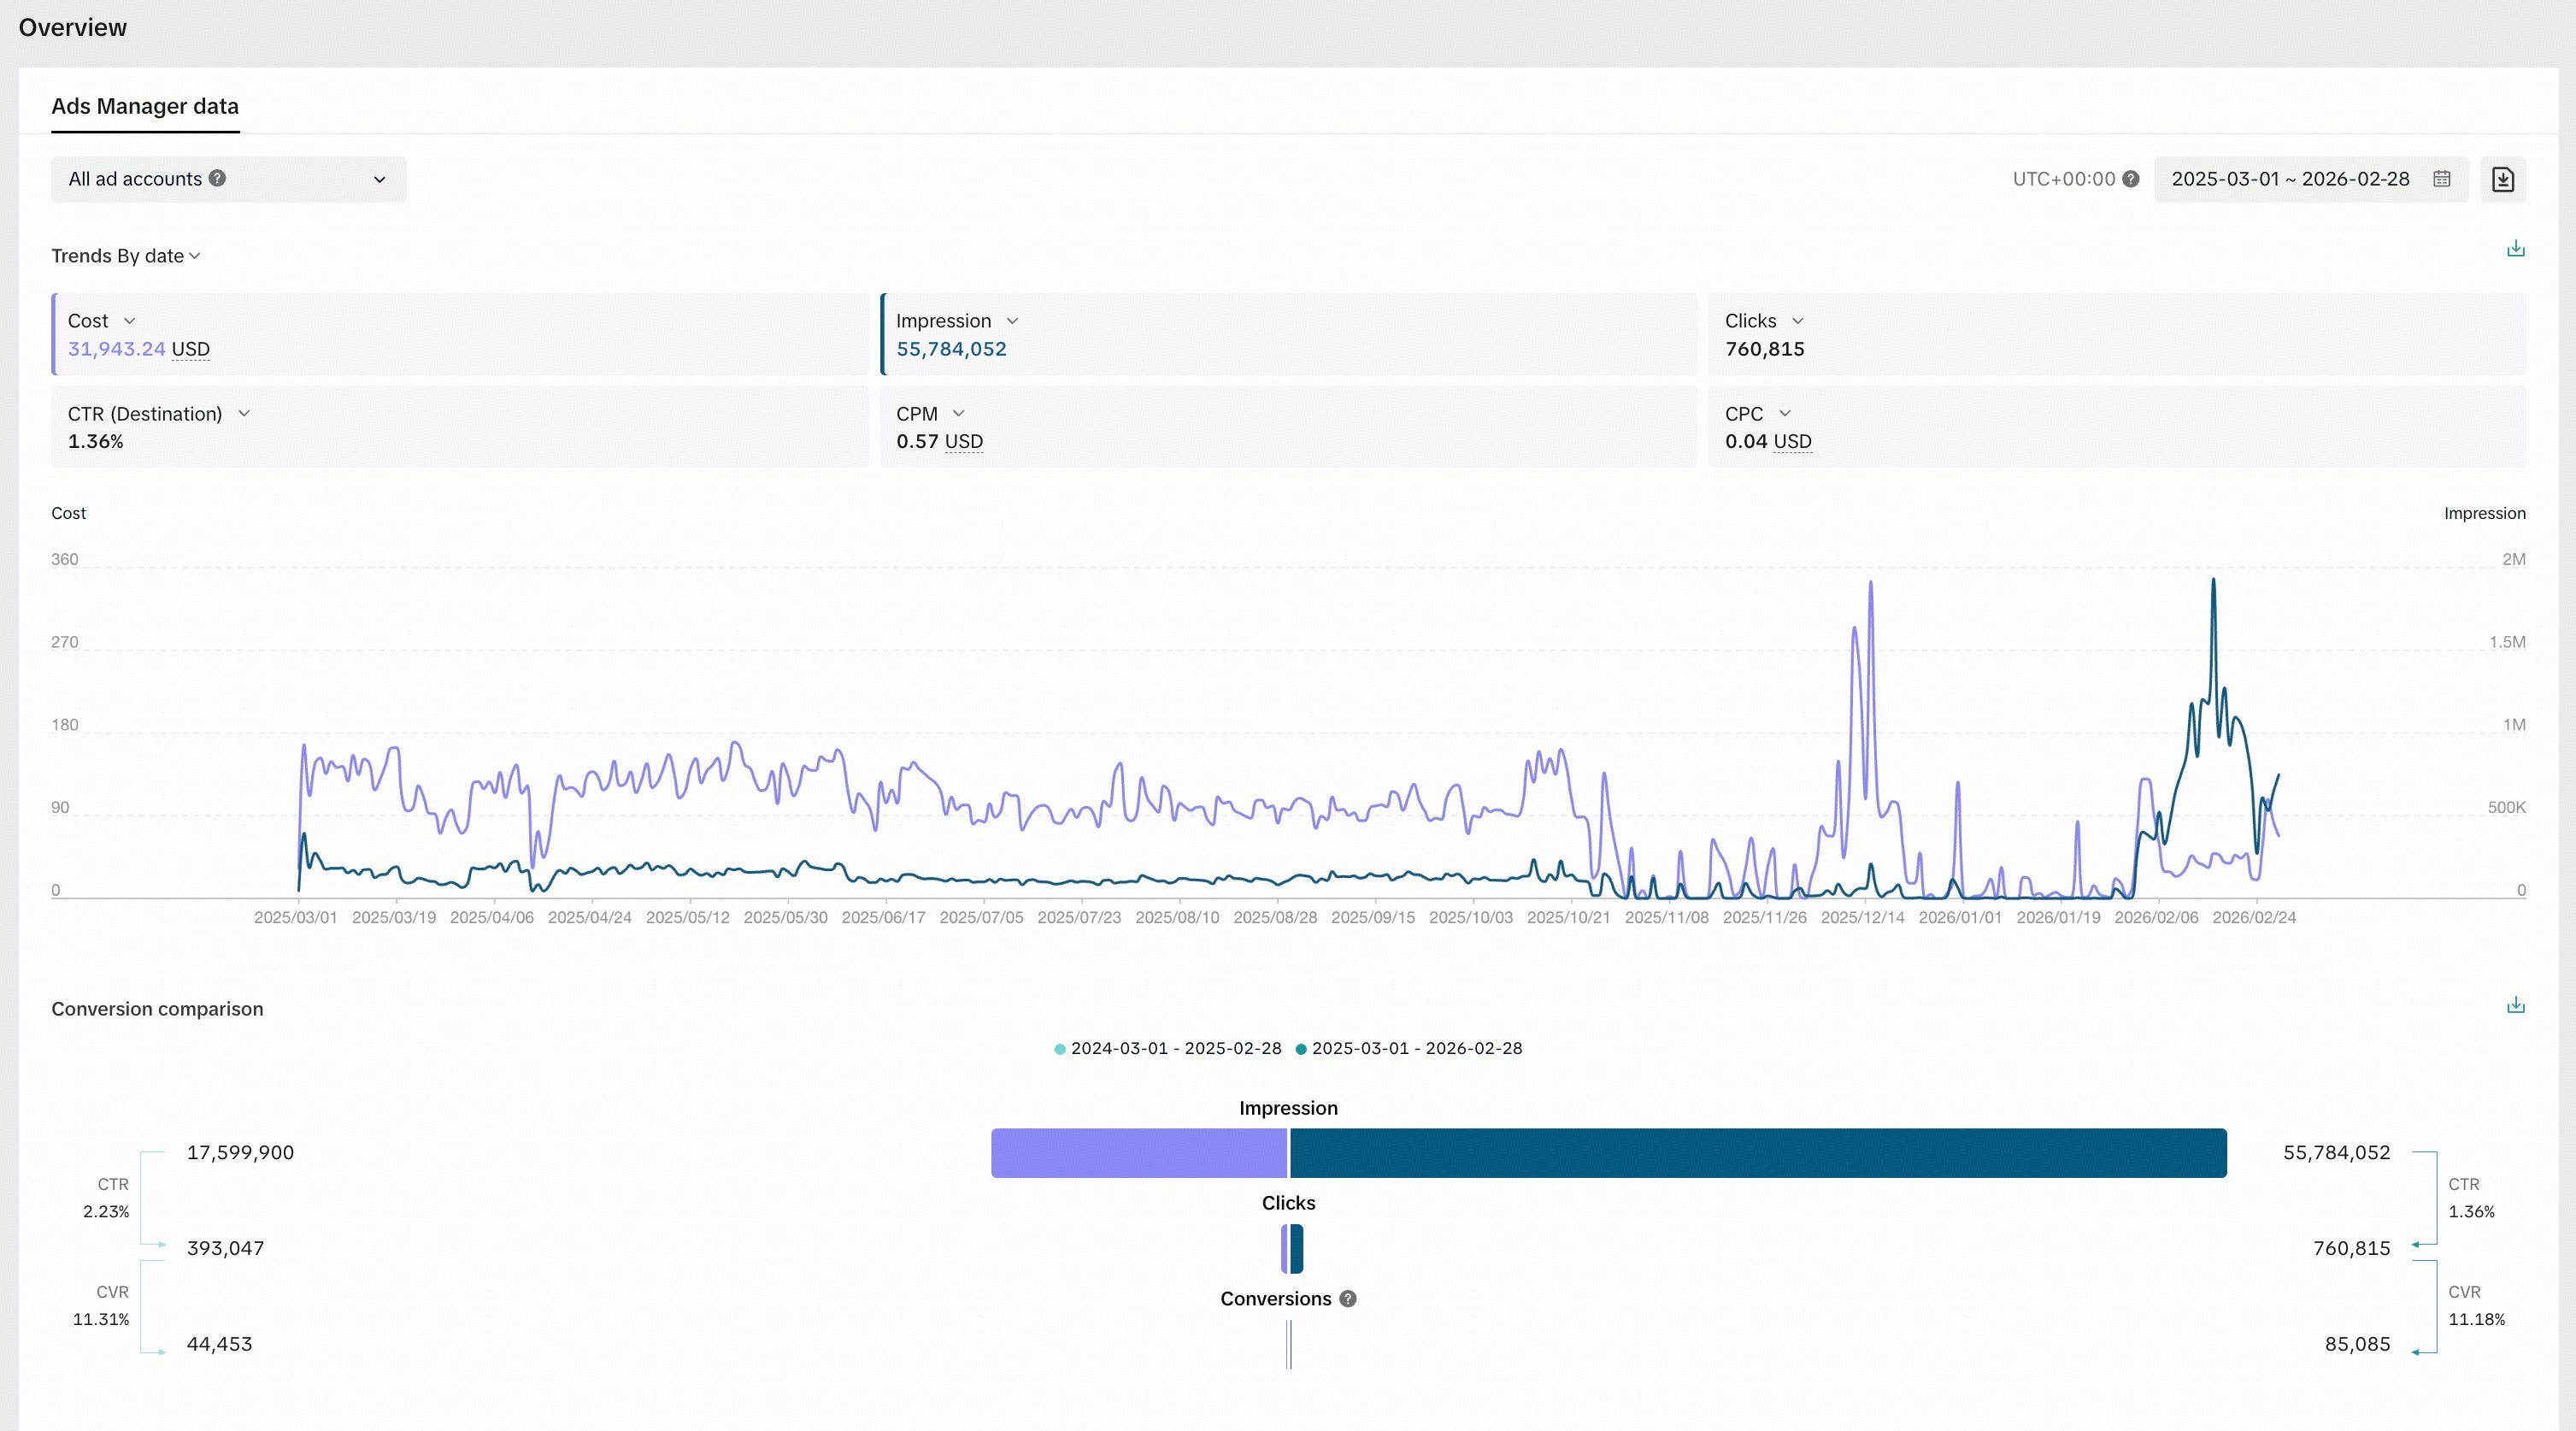2576x1431 pixels.
Task: Click the Conversions help question icon
Action: click(x=1347, y=1298)
